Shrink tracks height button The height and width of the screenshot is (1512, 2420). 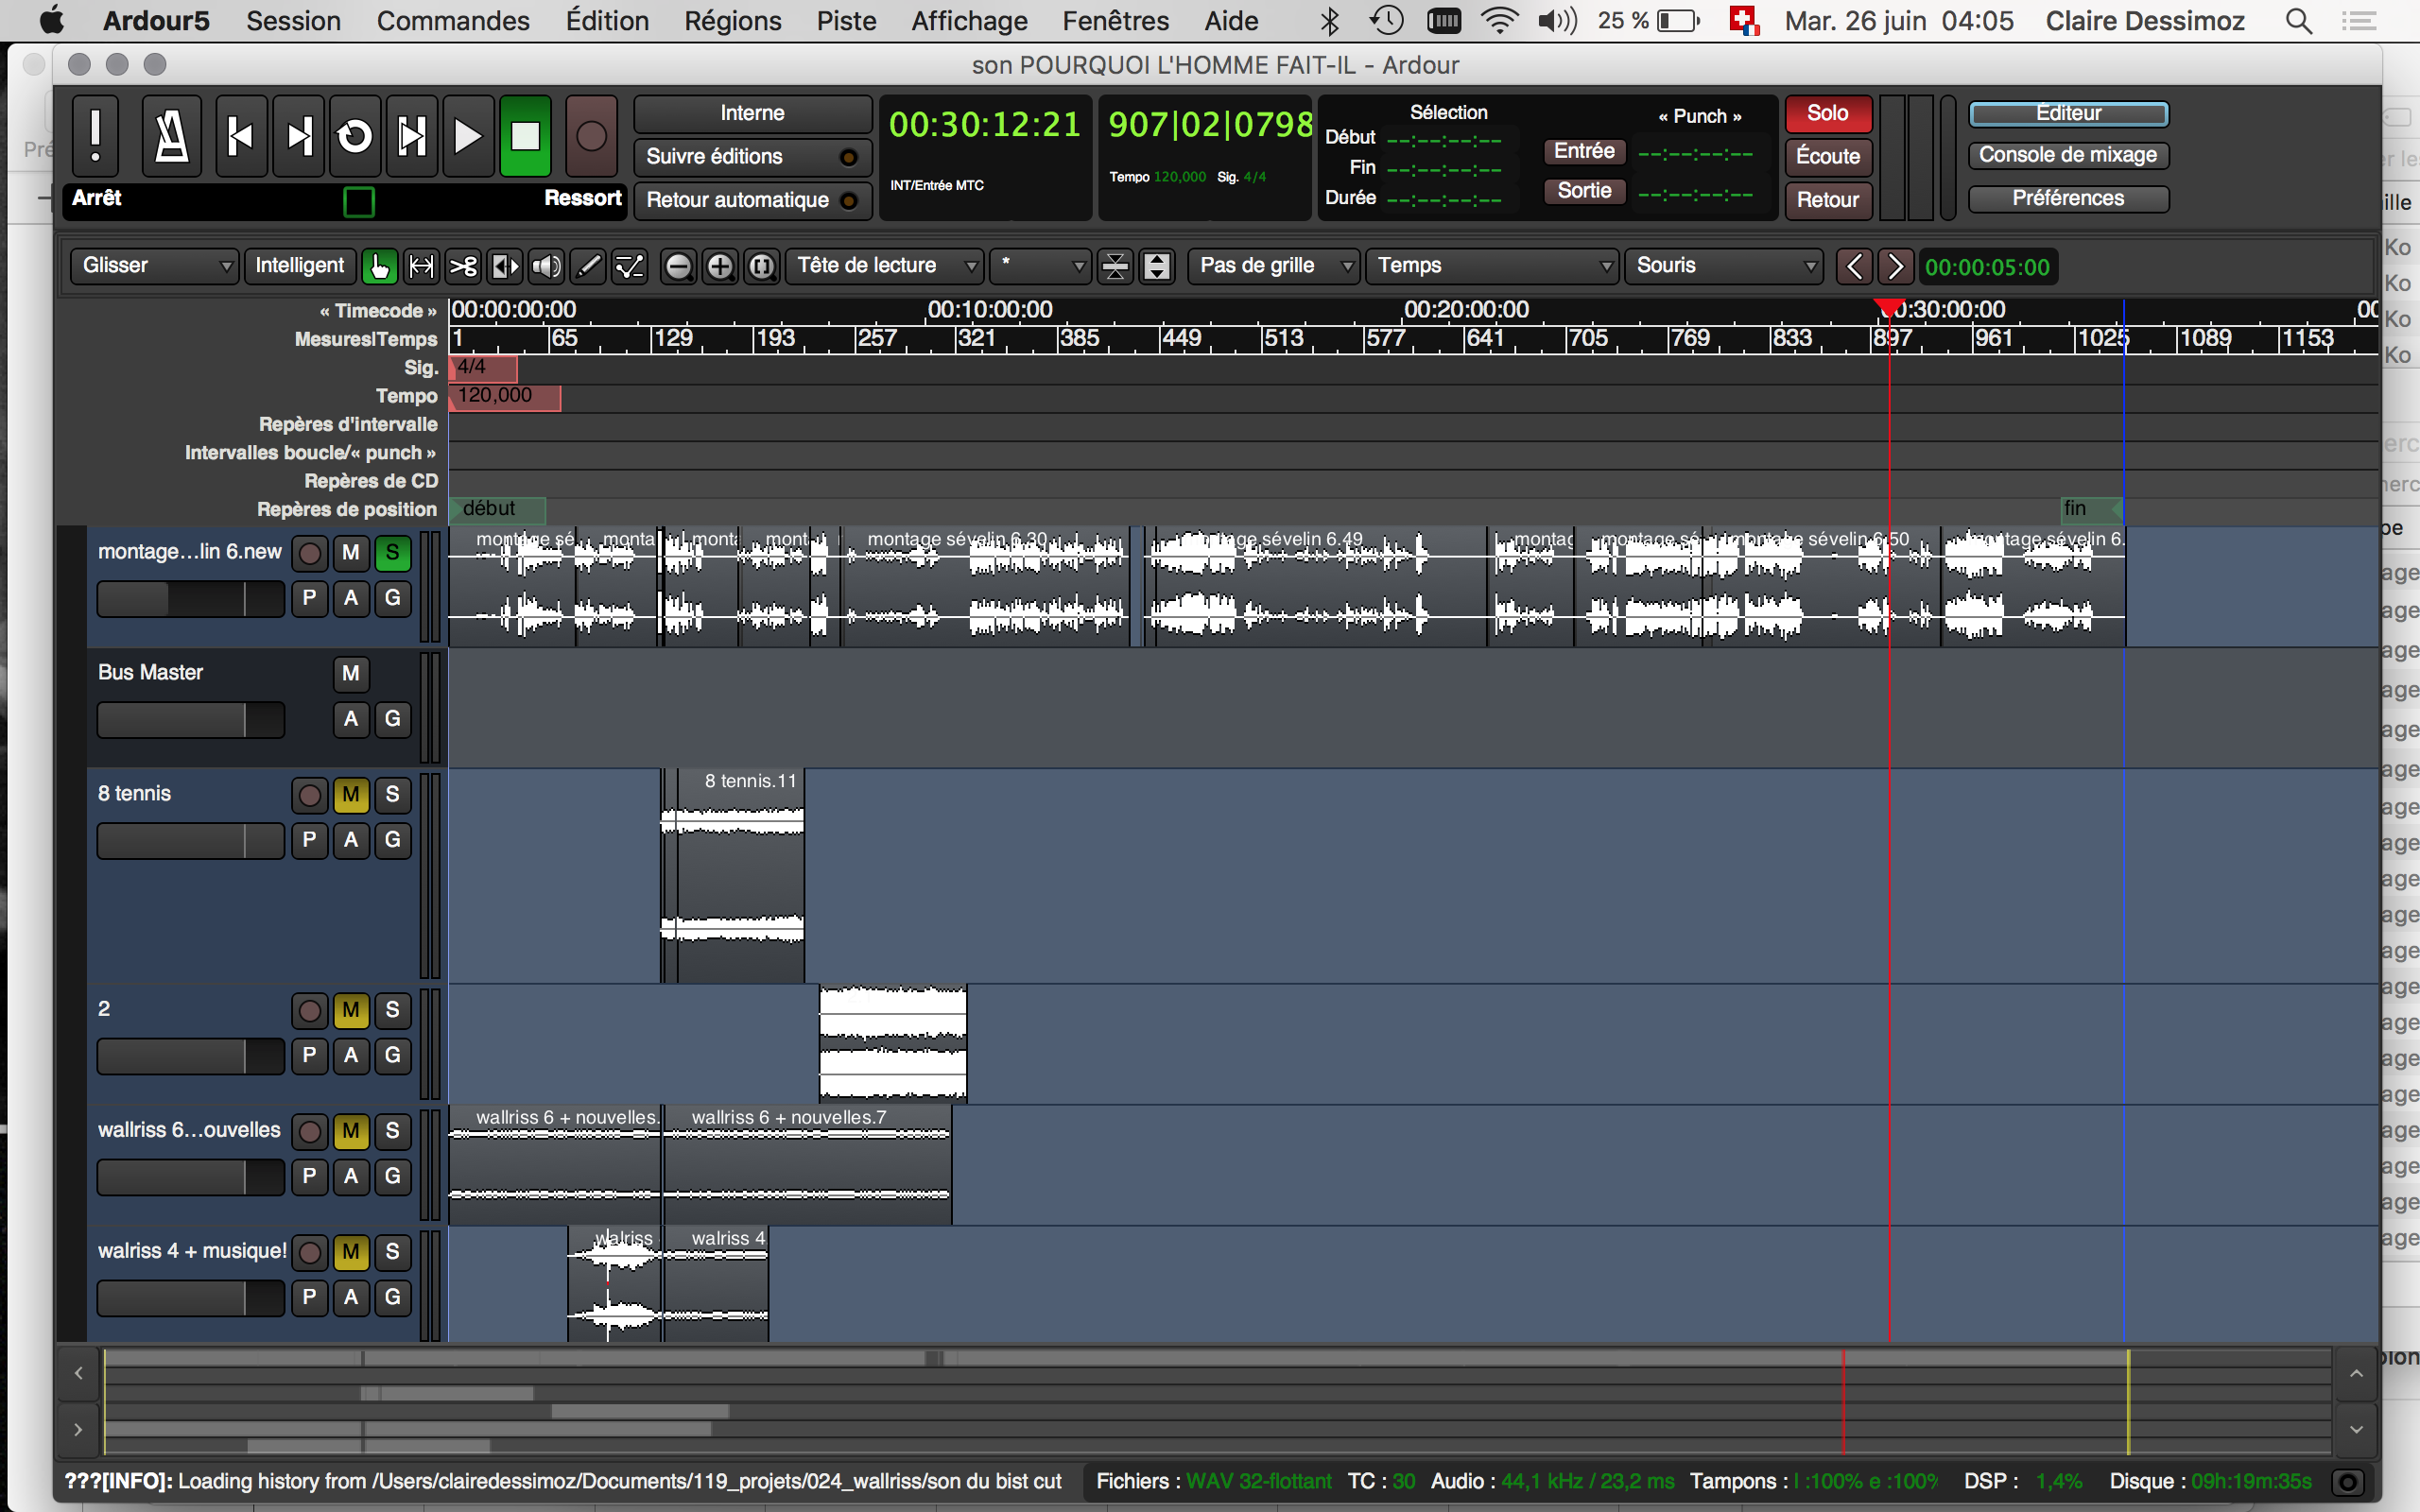(x=1114, y=266)
